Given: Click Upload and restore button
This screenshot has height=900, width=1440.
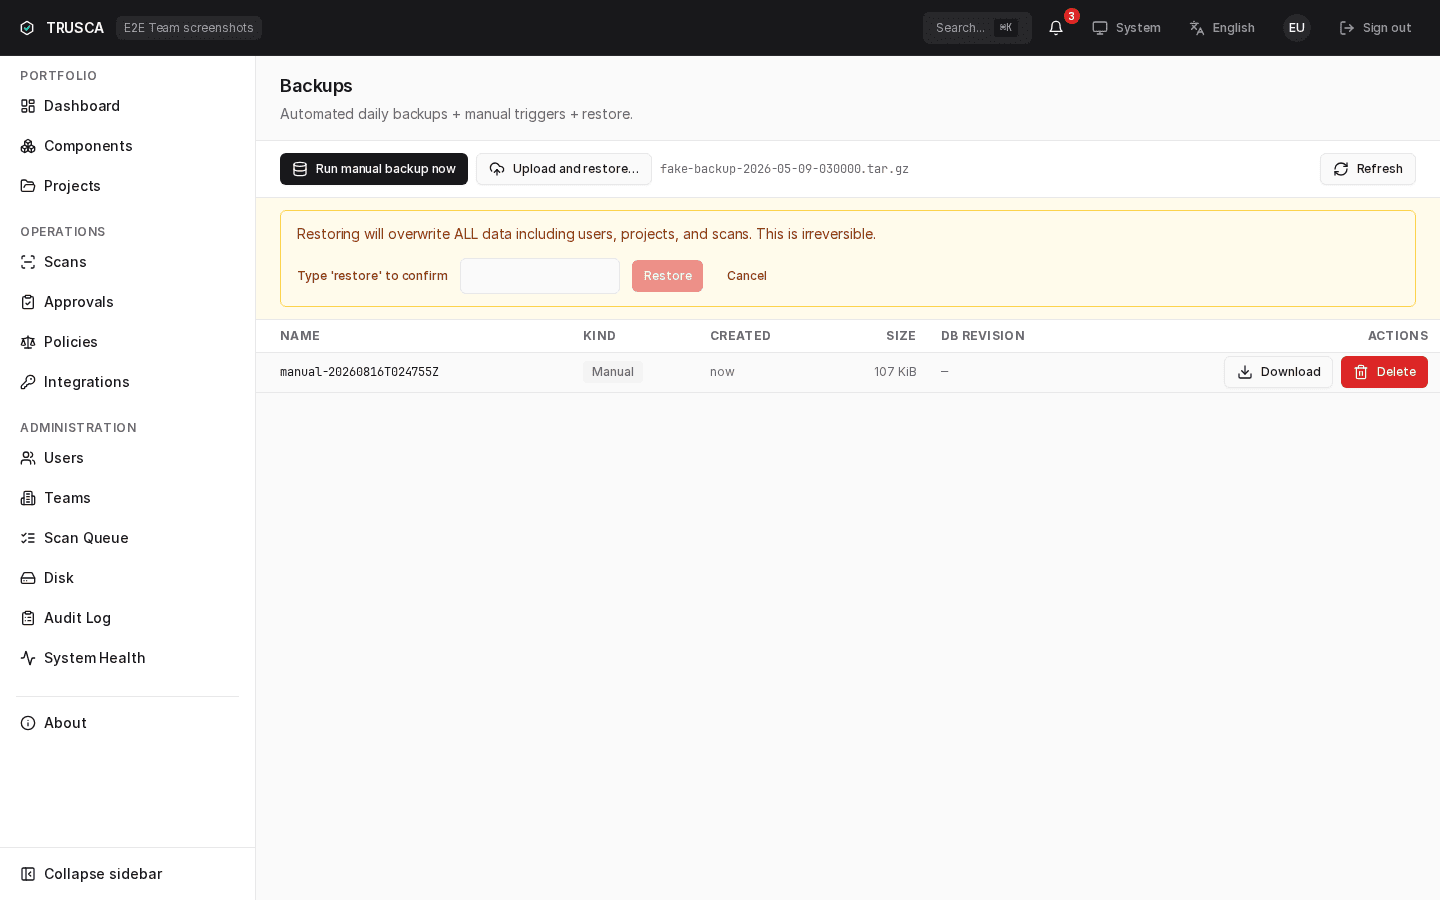Looking at the screenshot, I should [x=564, y=169].
